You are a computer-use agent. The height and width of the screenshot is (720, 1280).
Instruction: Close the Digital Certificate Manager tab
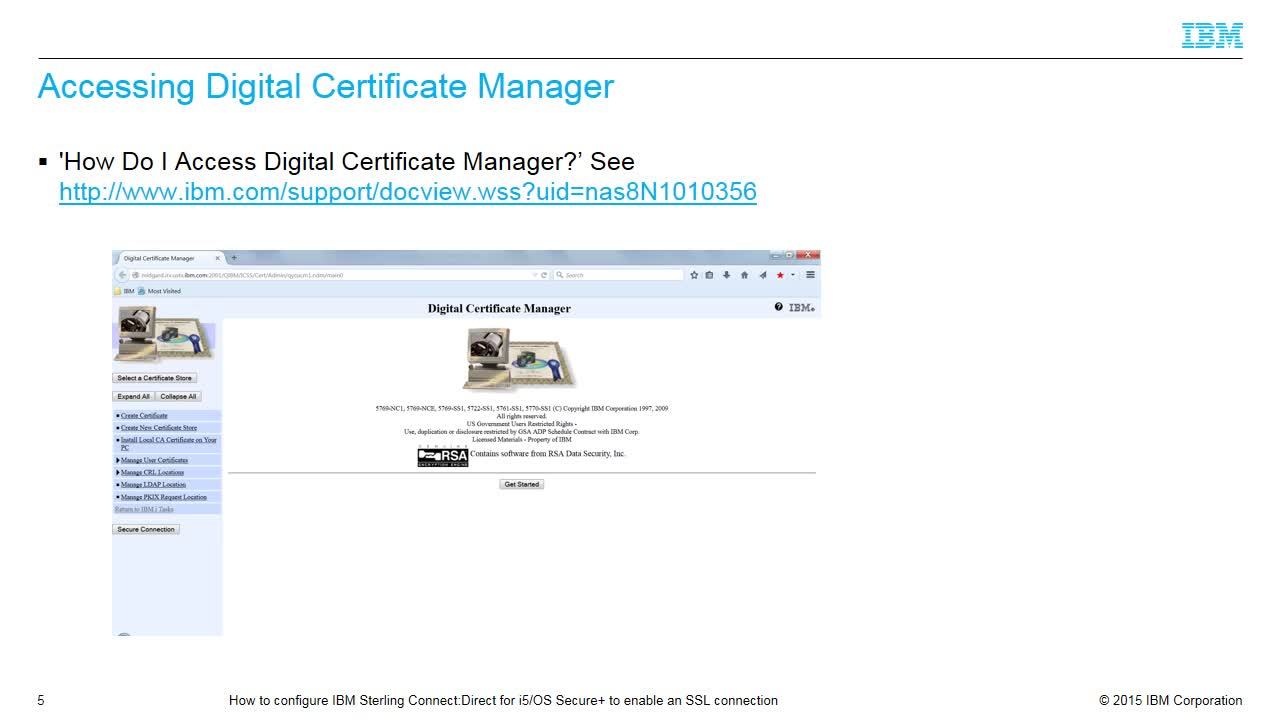pyautogui.click(x=218, y=258)
